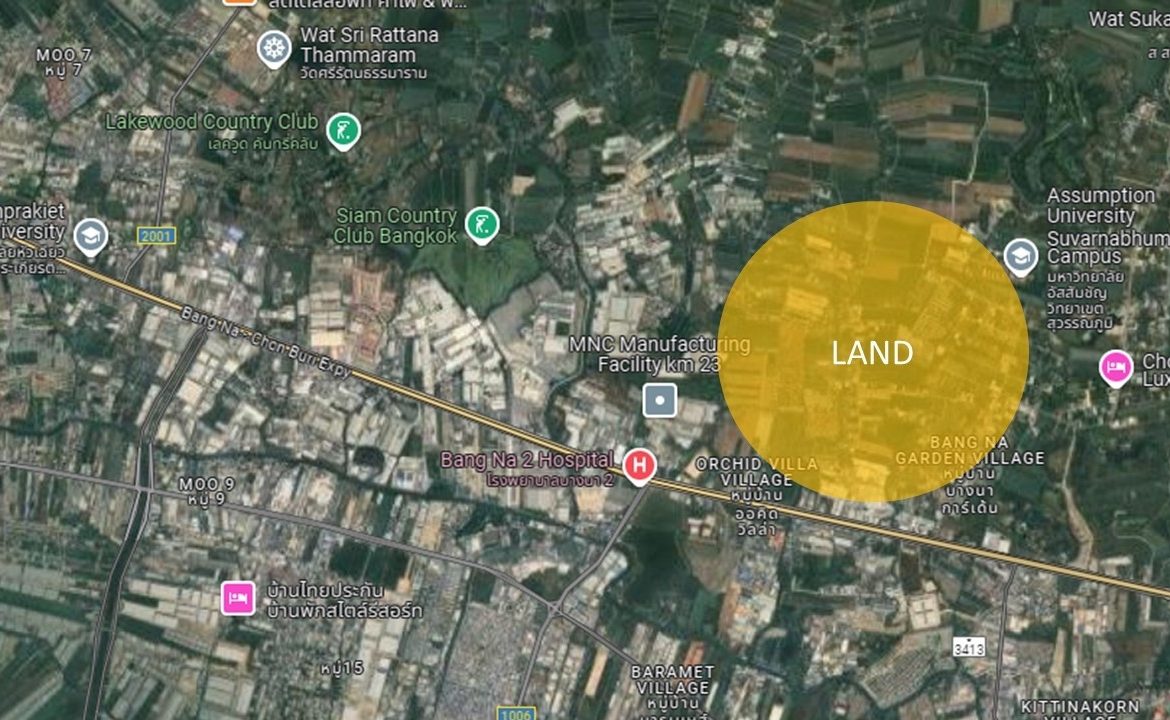This screenshot has width=1170, height=720.
Task: Click the Siam Country Club Bangkok text label
Action: [x=395, y=225]
